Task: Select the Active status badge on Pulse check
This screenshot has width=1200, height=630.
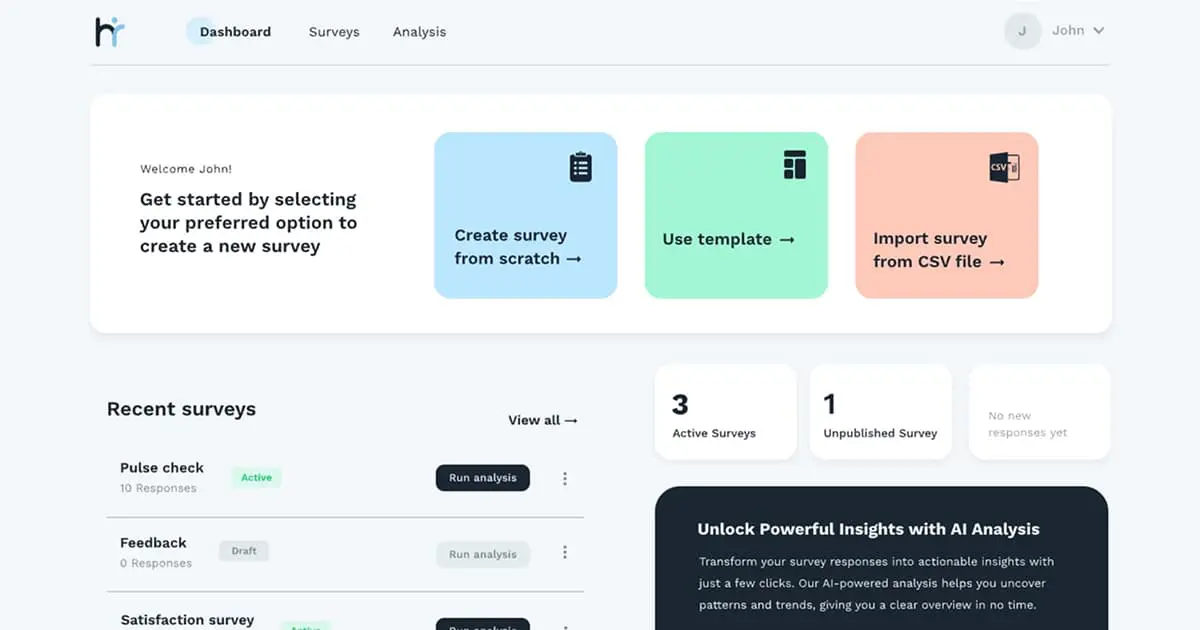Action: (255, 477)
